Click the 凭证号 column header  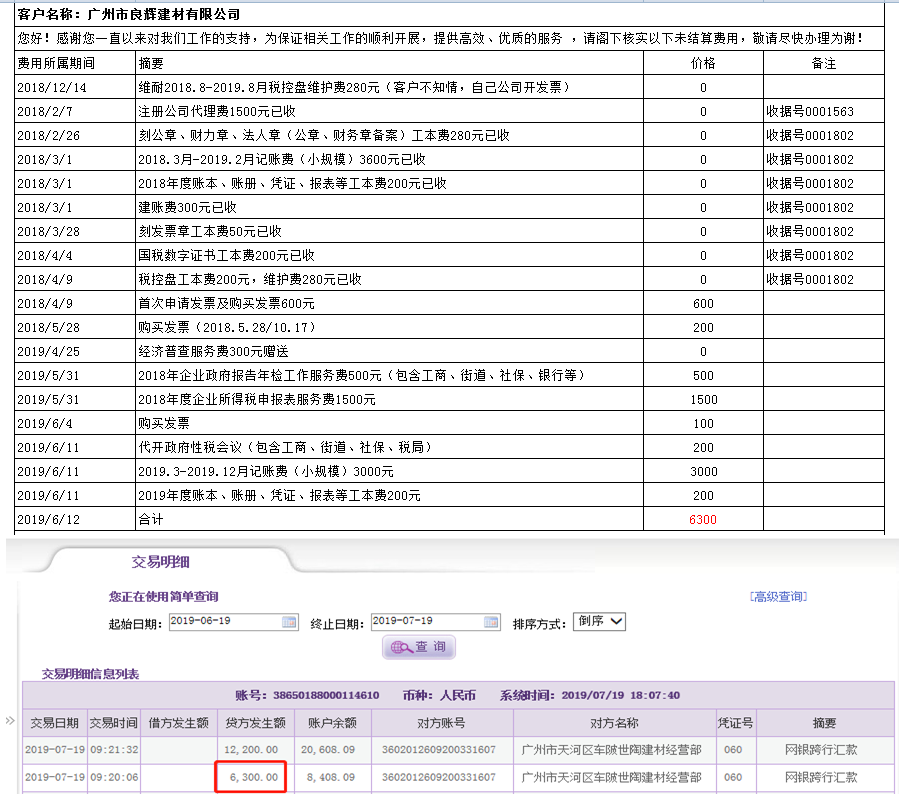click(x=736, y=723)
